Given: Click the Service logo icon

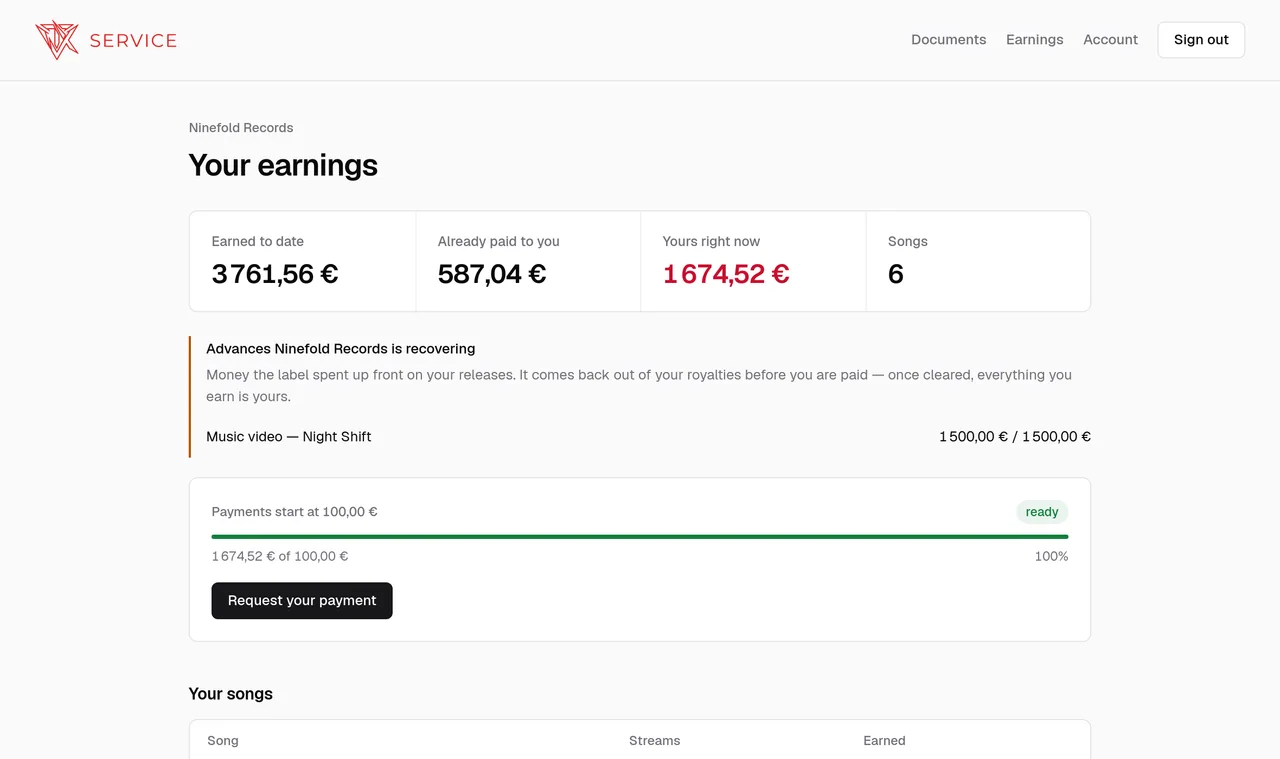Looking at the screenshot, I should click(x=57, y=40).
